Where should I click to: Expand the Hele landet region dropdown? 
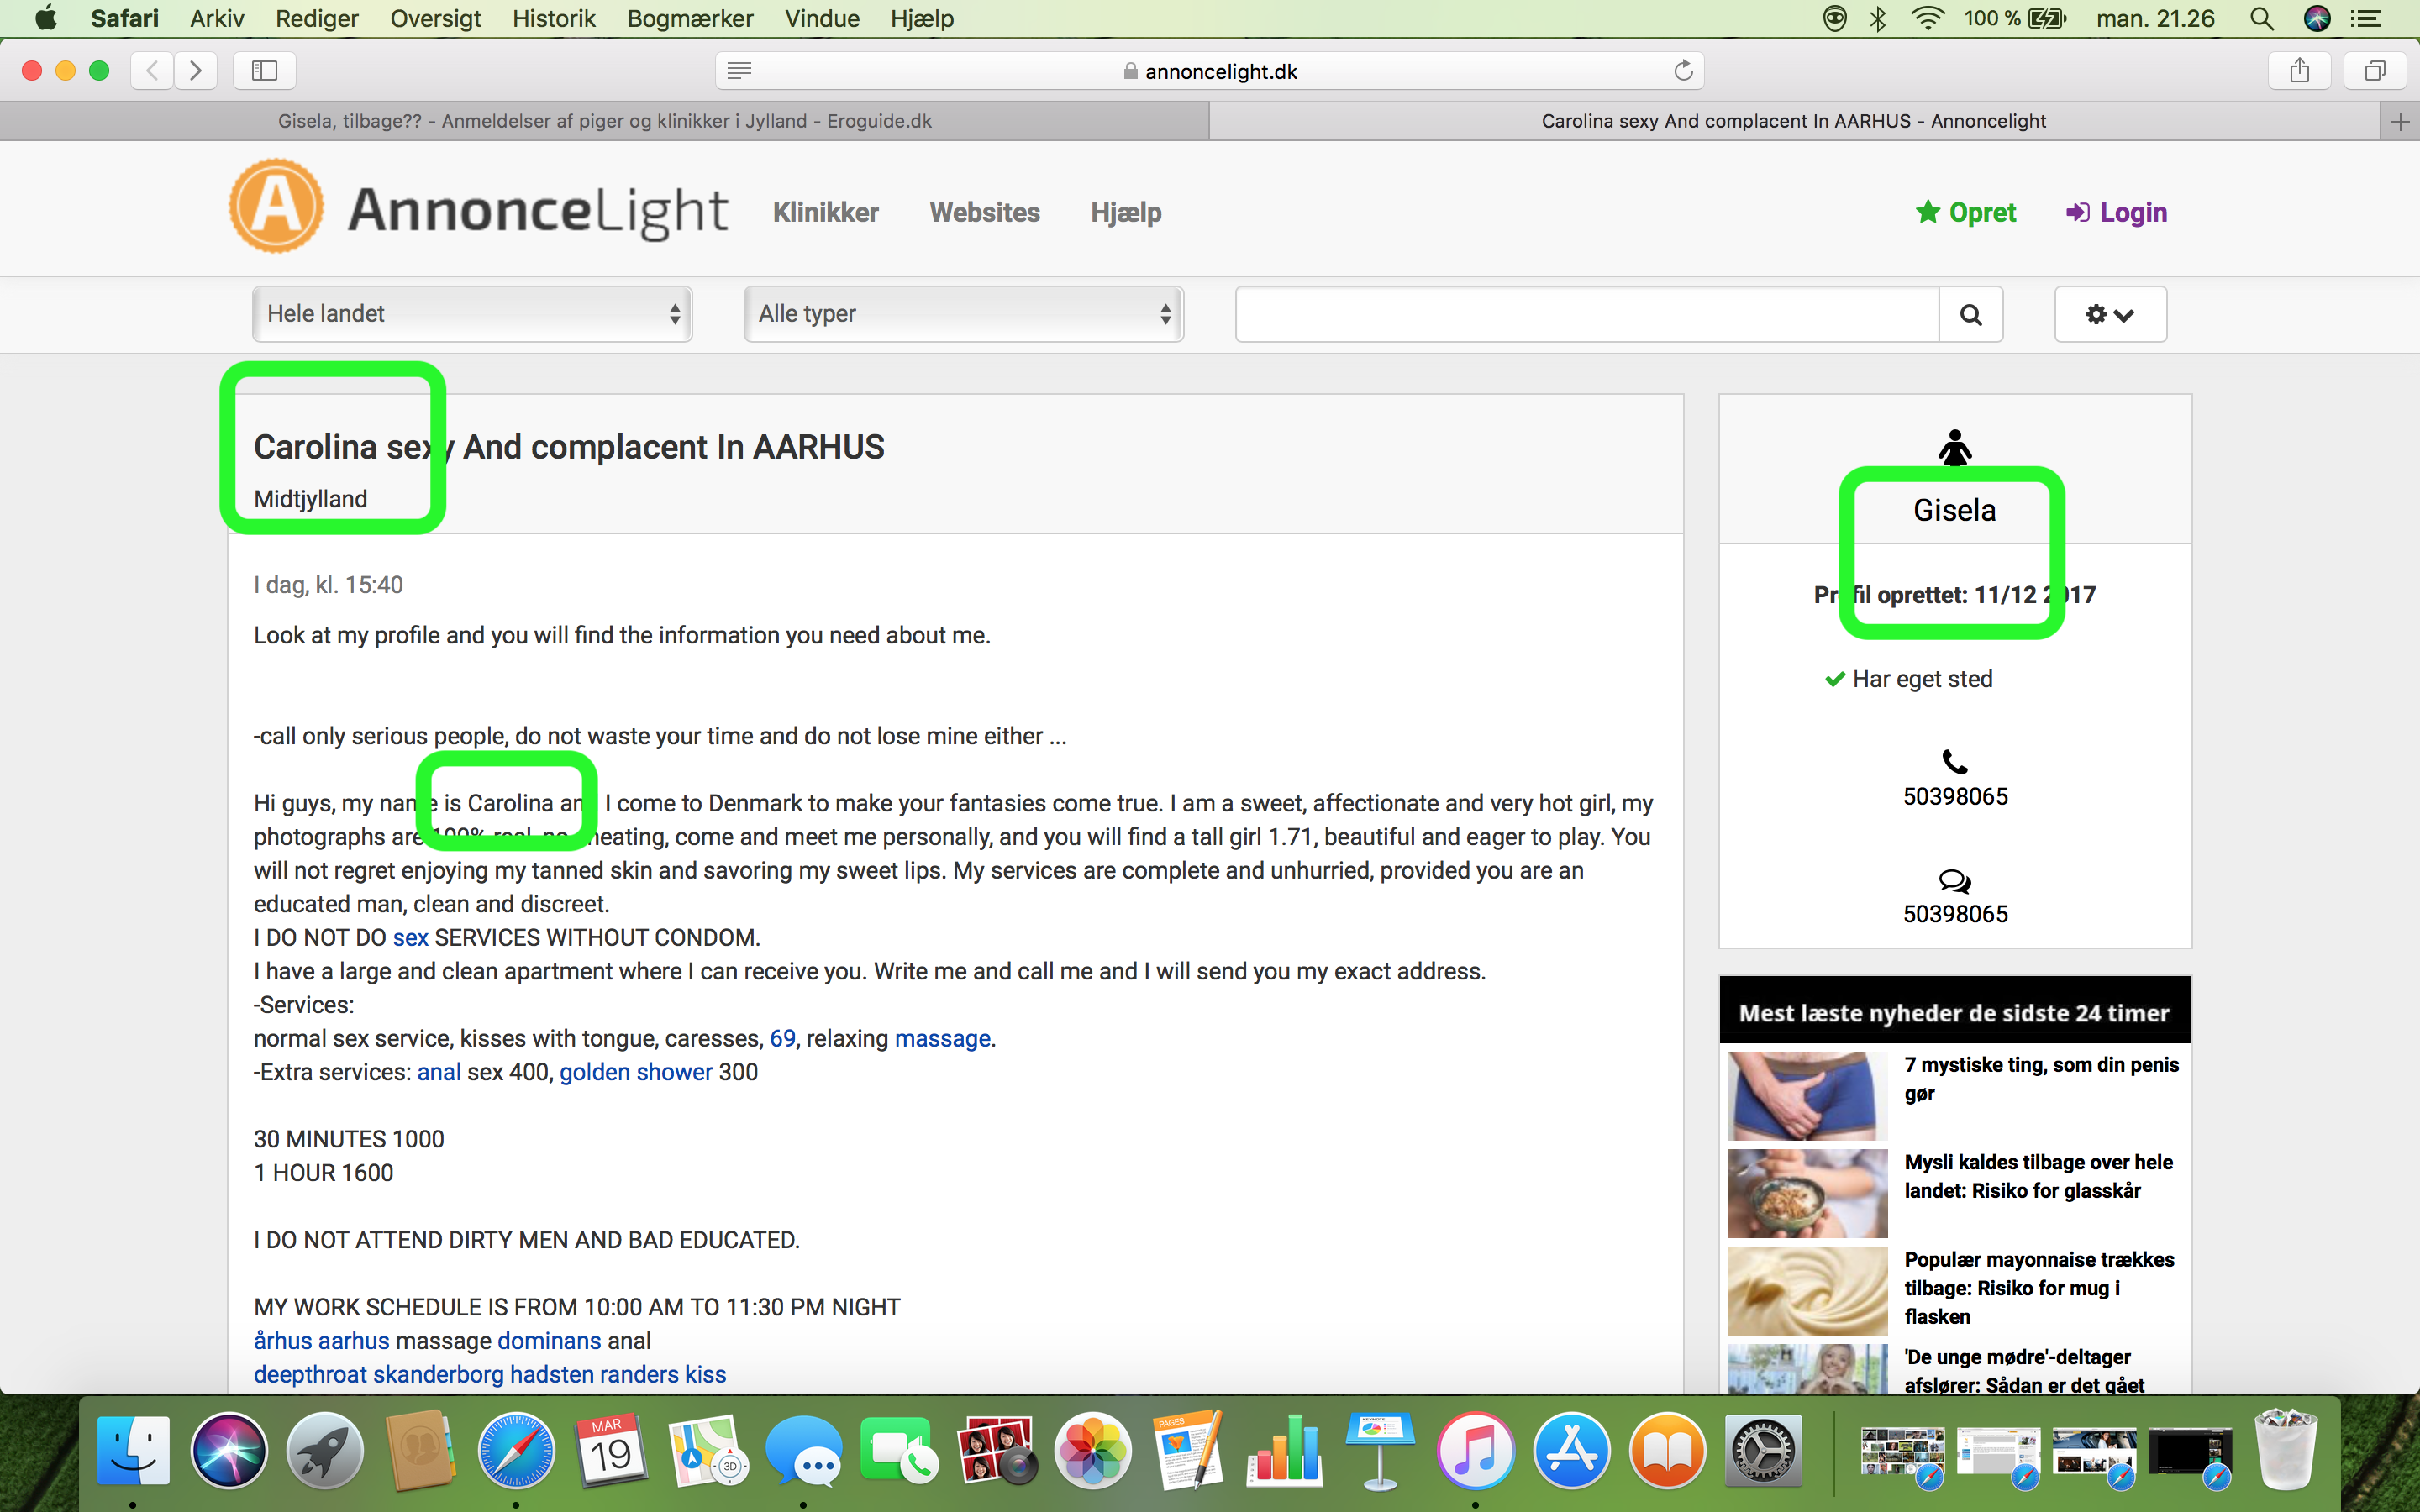tap(472, 314)
